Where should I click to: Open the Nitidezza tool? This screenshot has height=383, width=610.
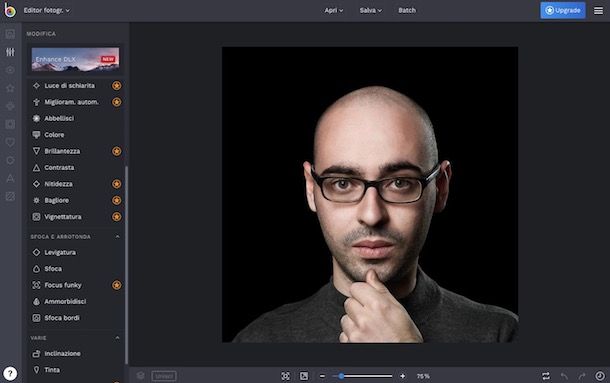pyautogui.click(x=76, y=184)
